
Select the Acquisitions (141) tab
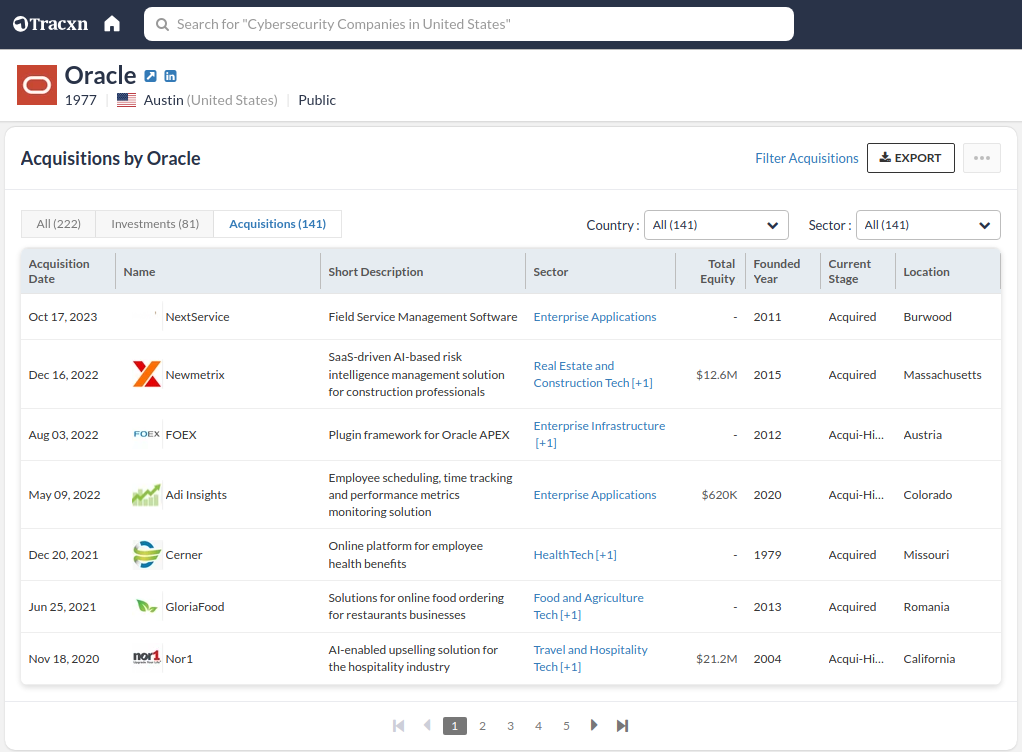tap(278, 224)
